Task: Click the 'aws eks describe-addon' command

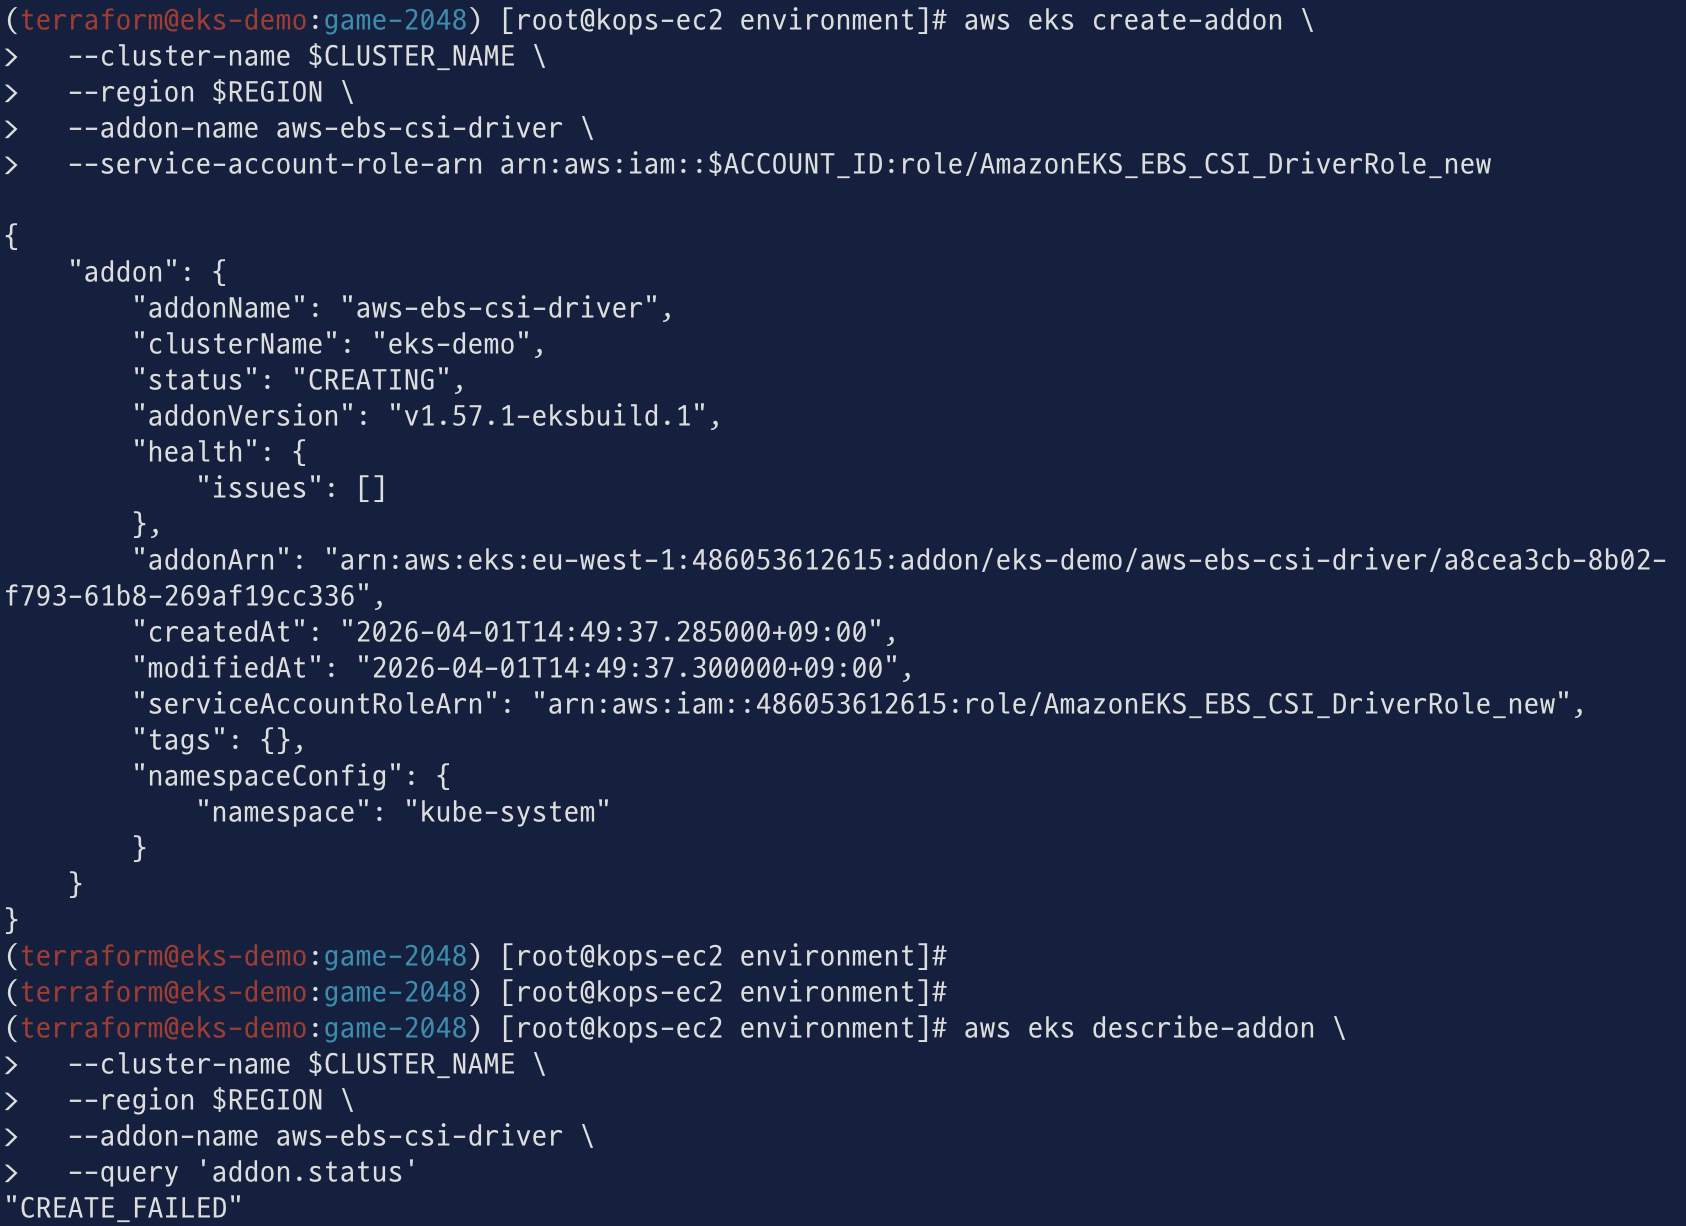Action: pos(1139,1028)
